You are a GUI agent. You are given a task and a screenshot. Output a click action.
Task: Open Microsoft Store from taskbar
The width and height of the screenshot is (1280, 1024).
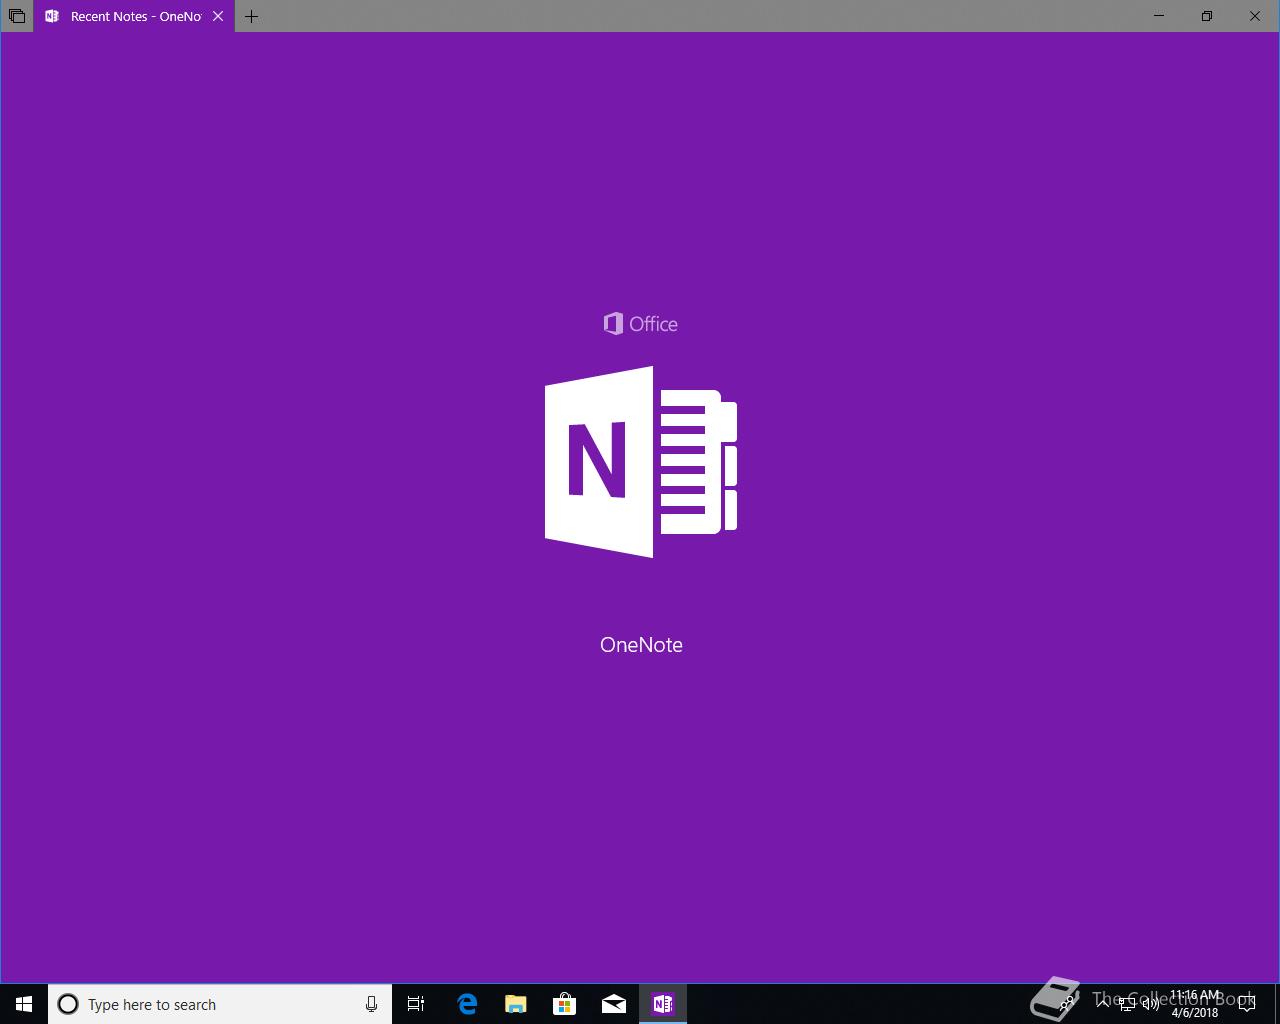[565, 1004]
